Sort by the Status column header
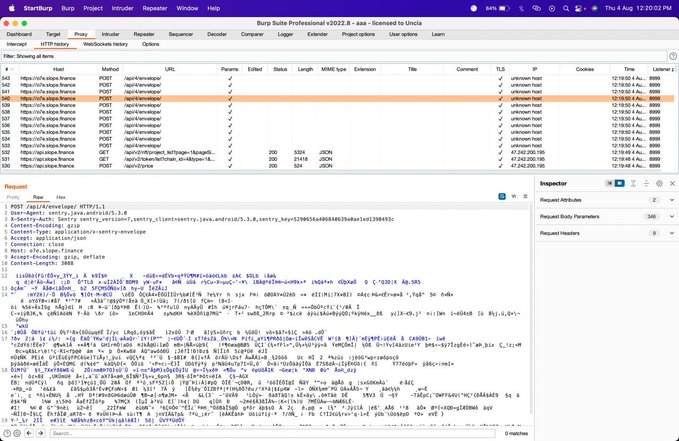The image size is (679, 441). click(280, 69)
